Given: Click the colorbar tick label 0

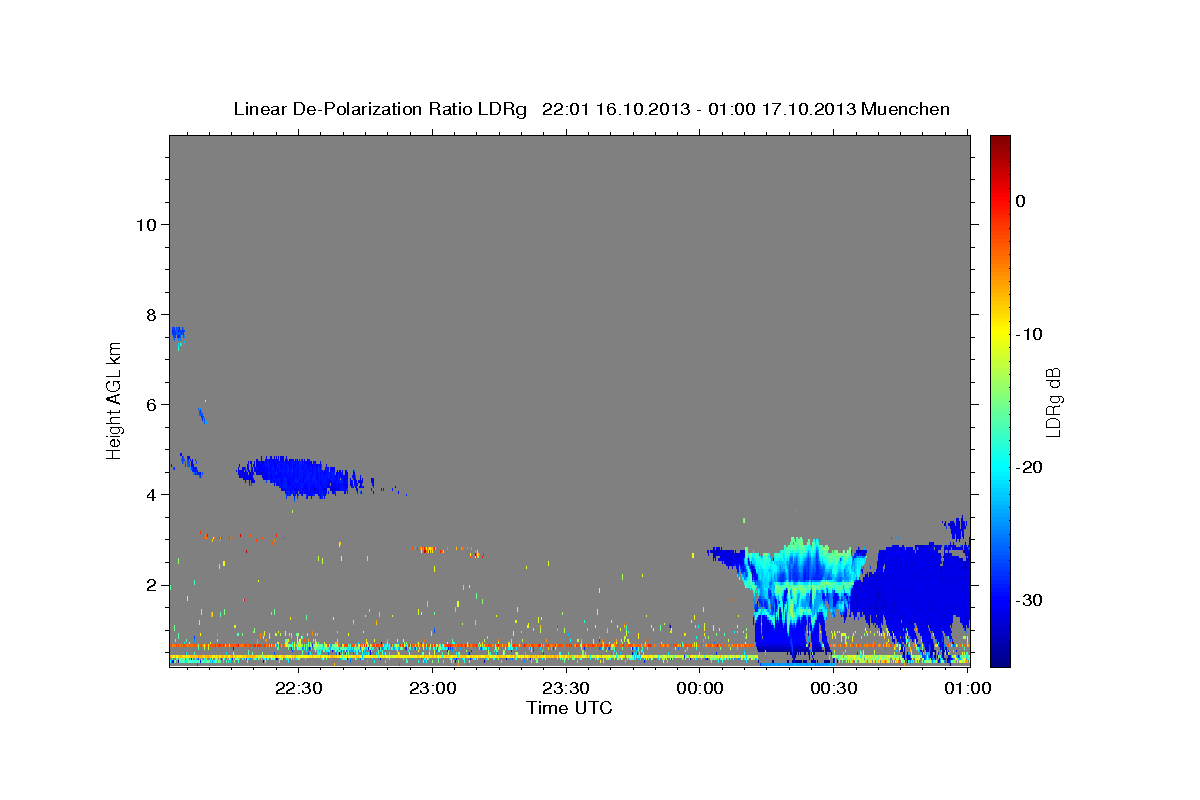Looking at the screenshot, I should pyautogui.click(x=1021, y=201).
